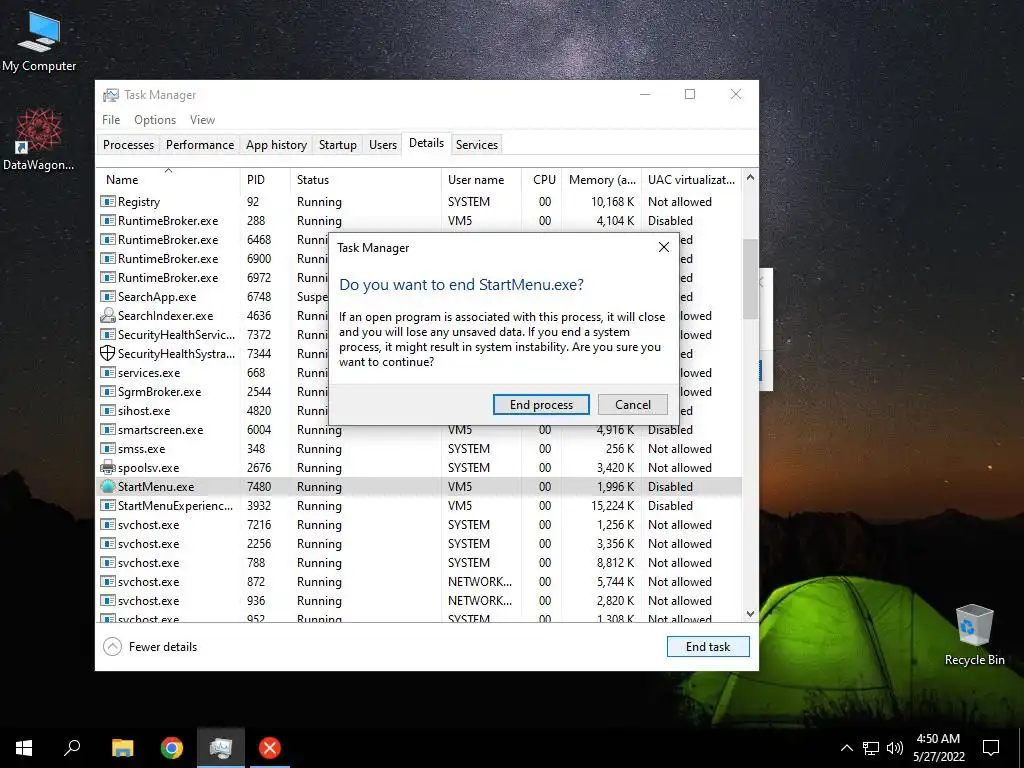Select the spoolsv.exe printer icon
1024x768 pixels.
107,468
